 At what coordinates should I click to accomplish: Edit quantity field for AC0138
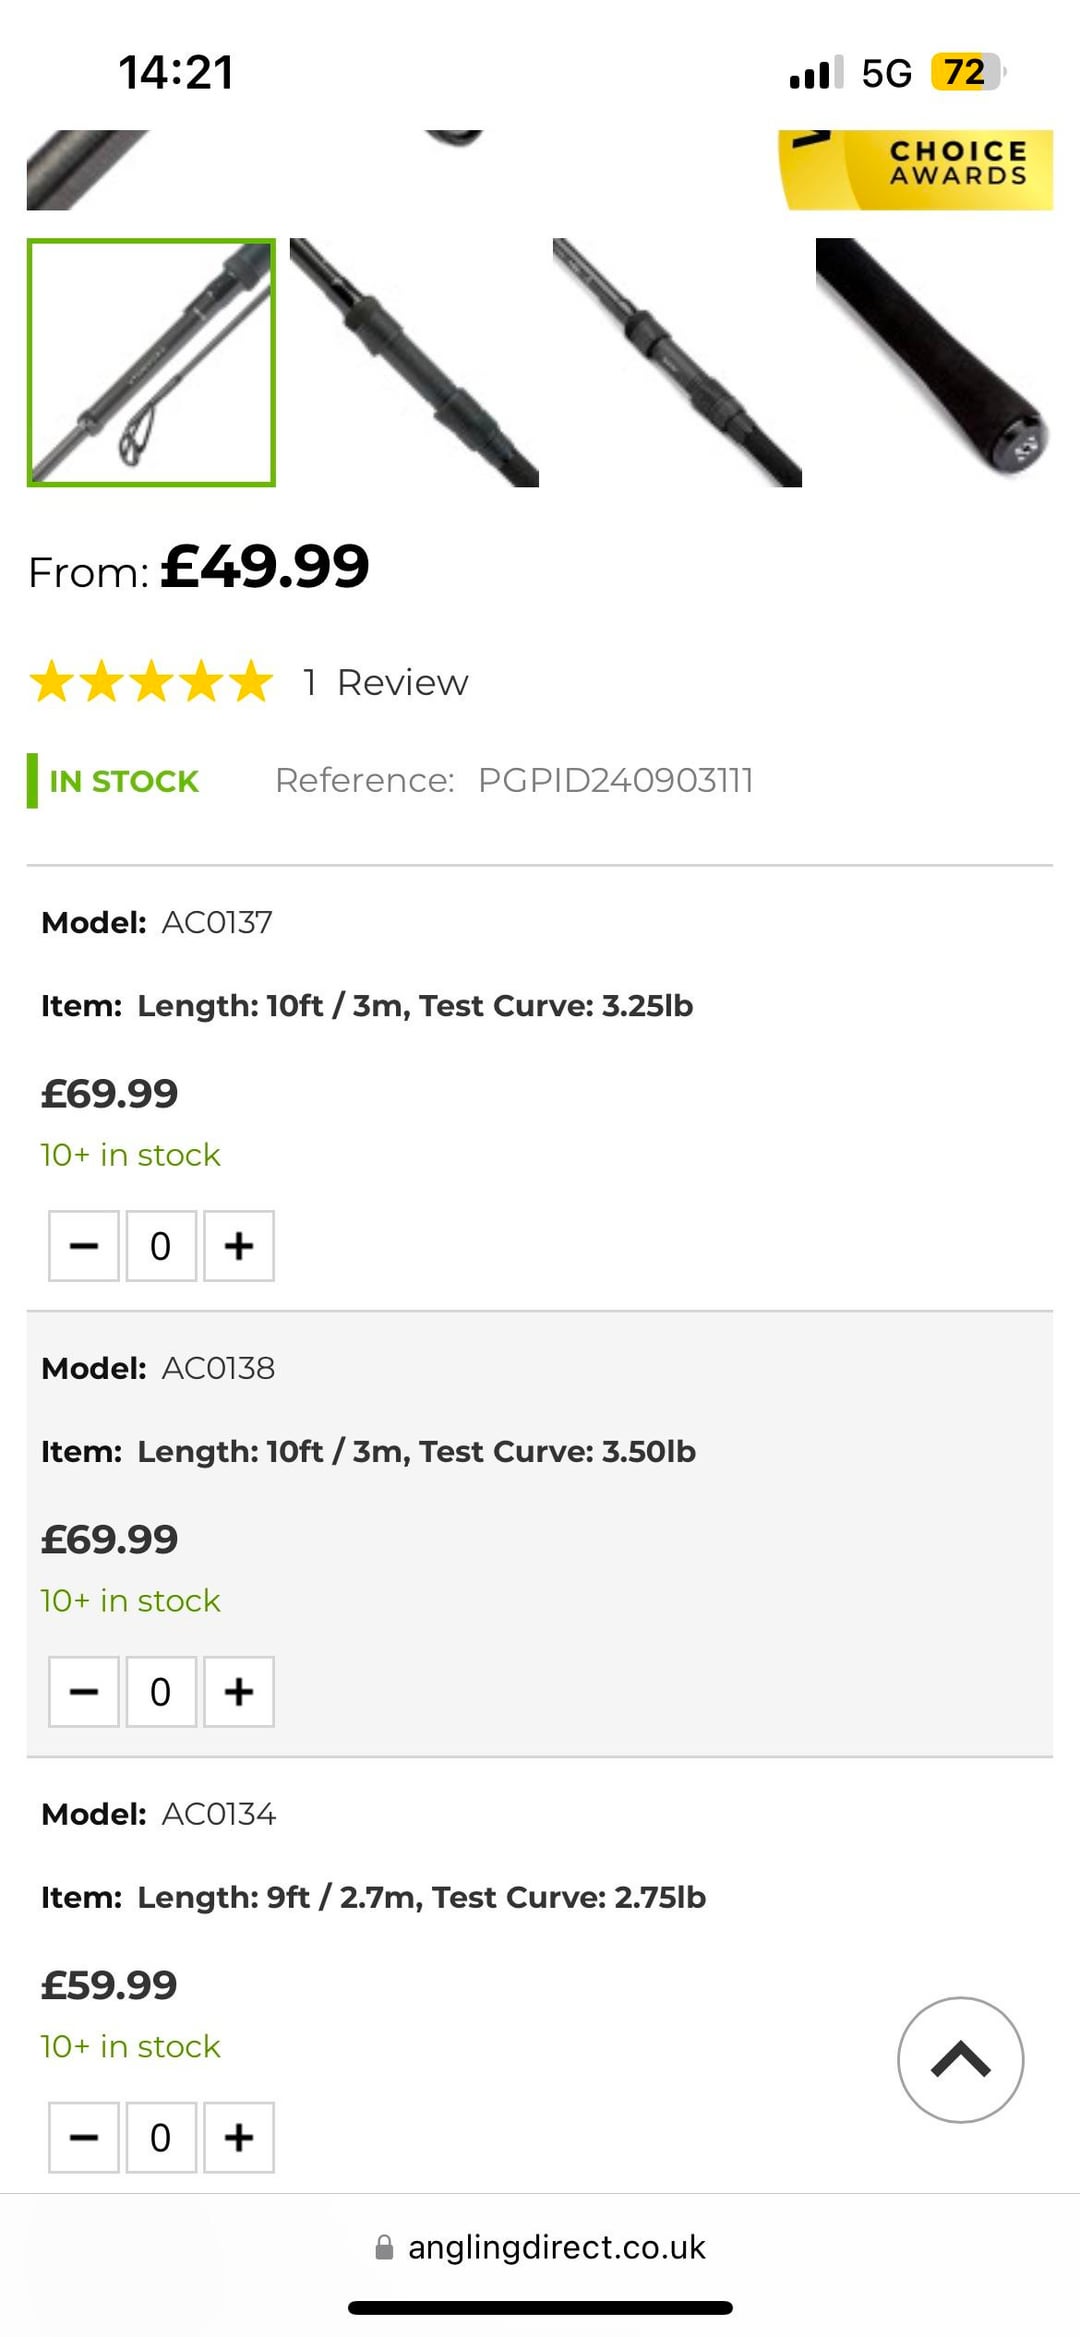tap(160, 1692)
